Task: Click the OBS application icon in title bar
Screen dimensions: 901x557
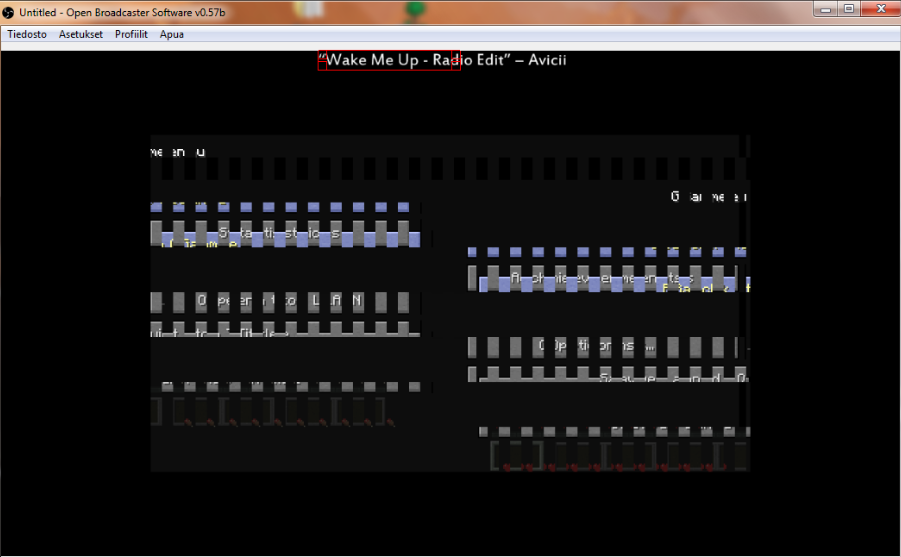Action: coord(8,12)
